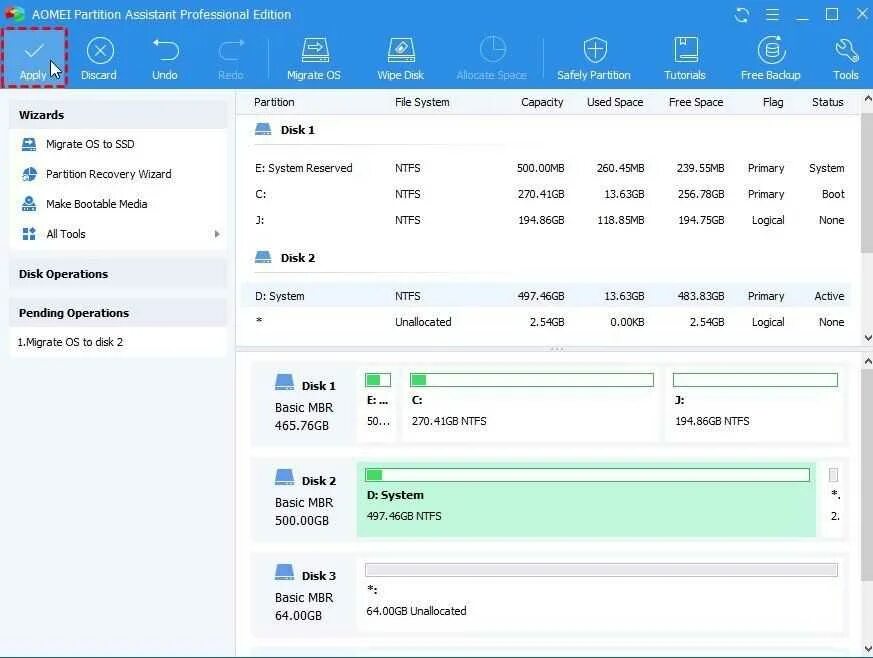Click the Apply toolbar icon
Screen dimensions: 873x658
pos(34,55)
